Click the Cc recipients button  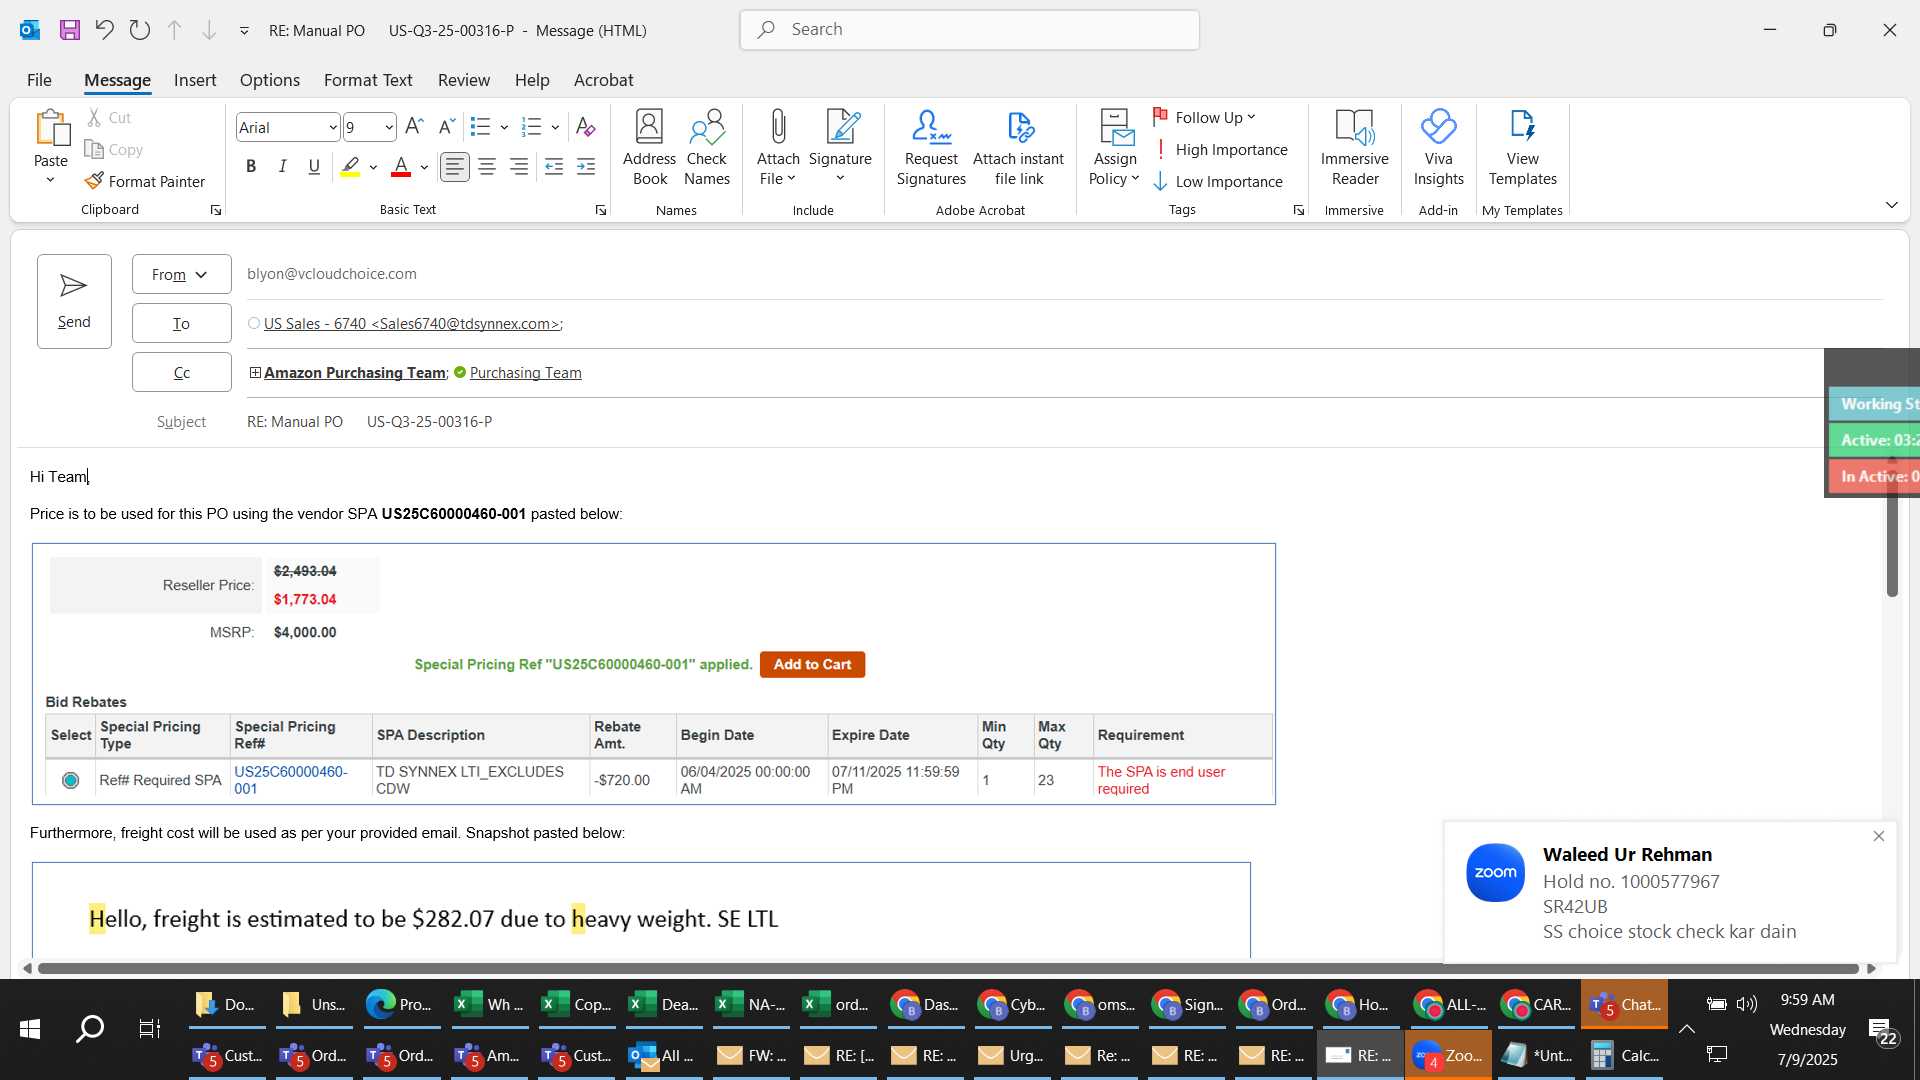181,372
